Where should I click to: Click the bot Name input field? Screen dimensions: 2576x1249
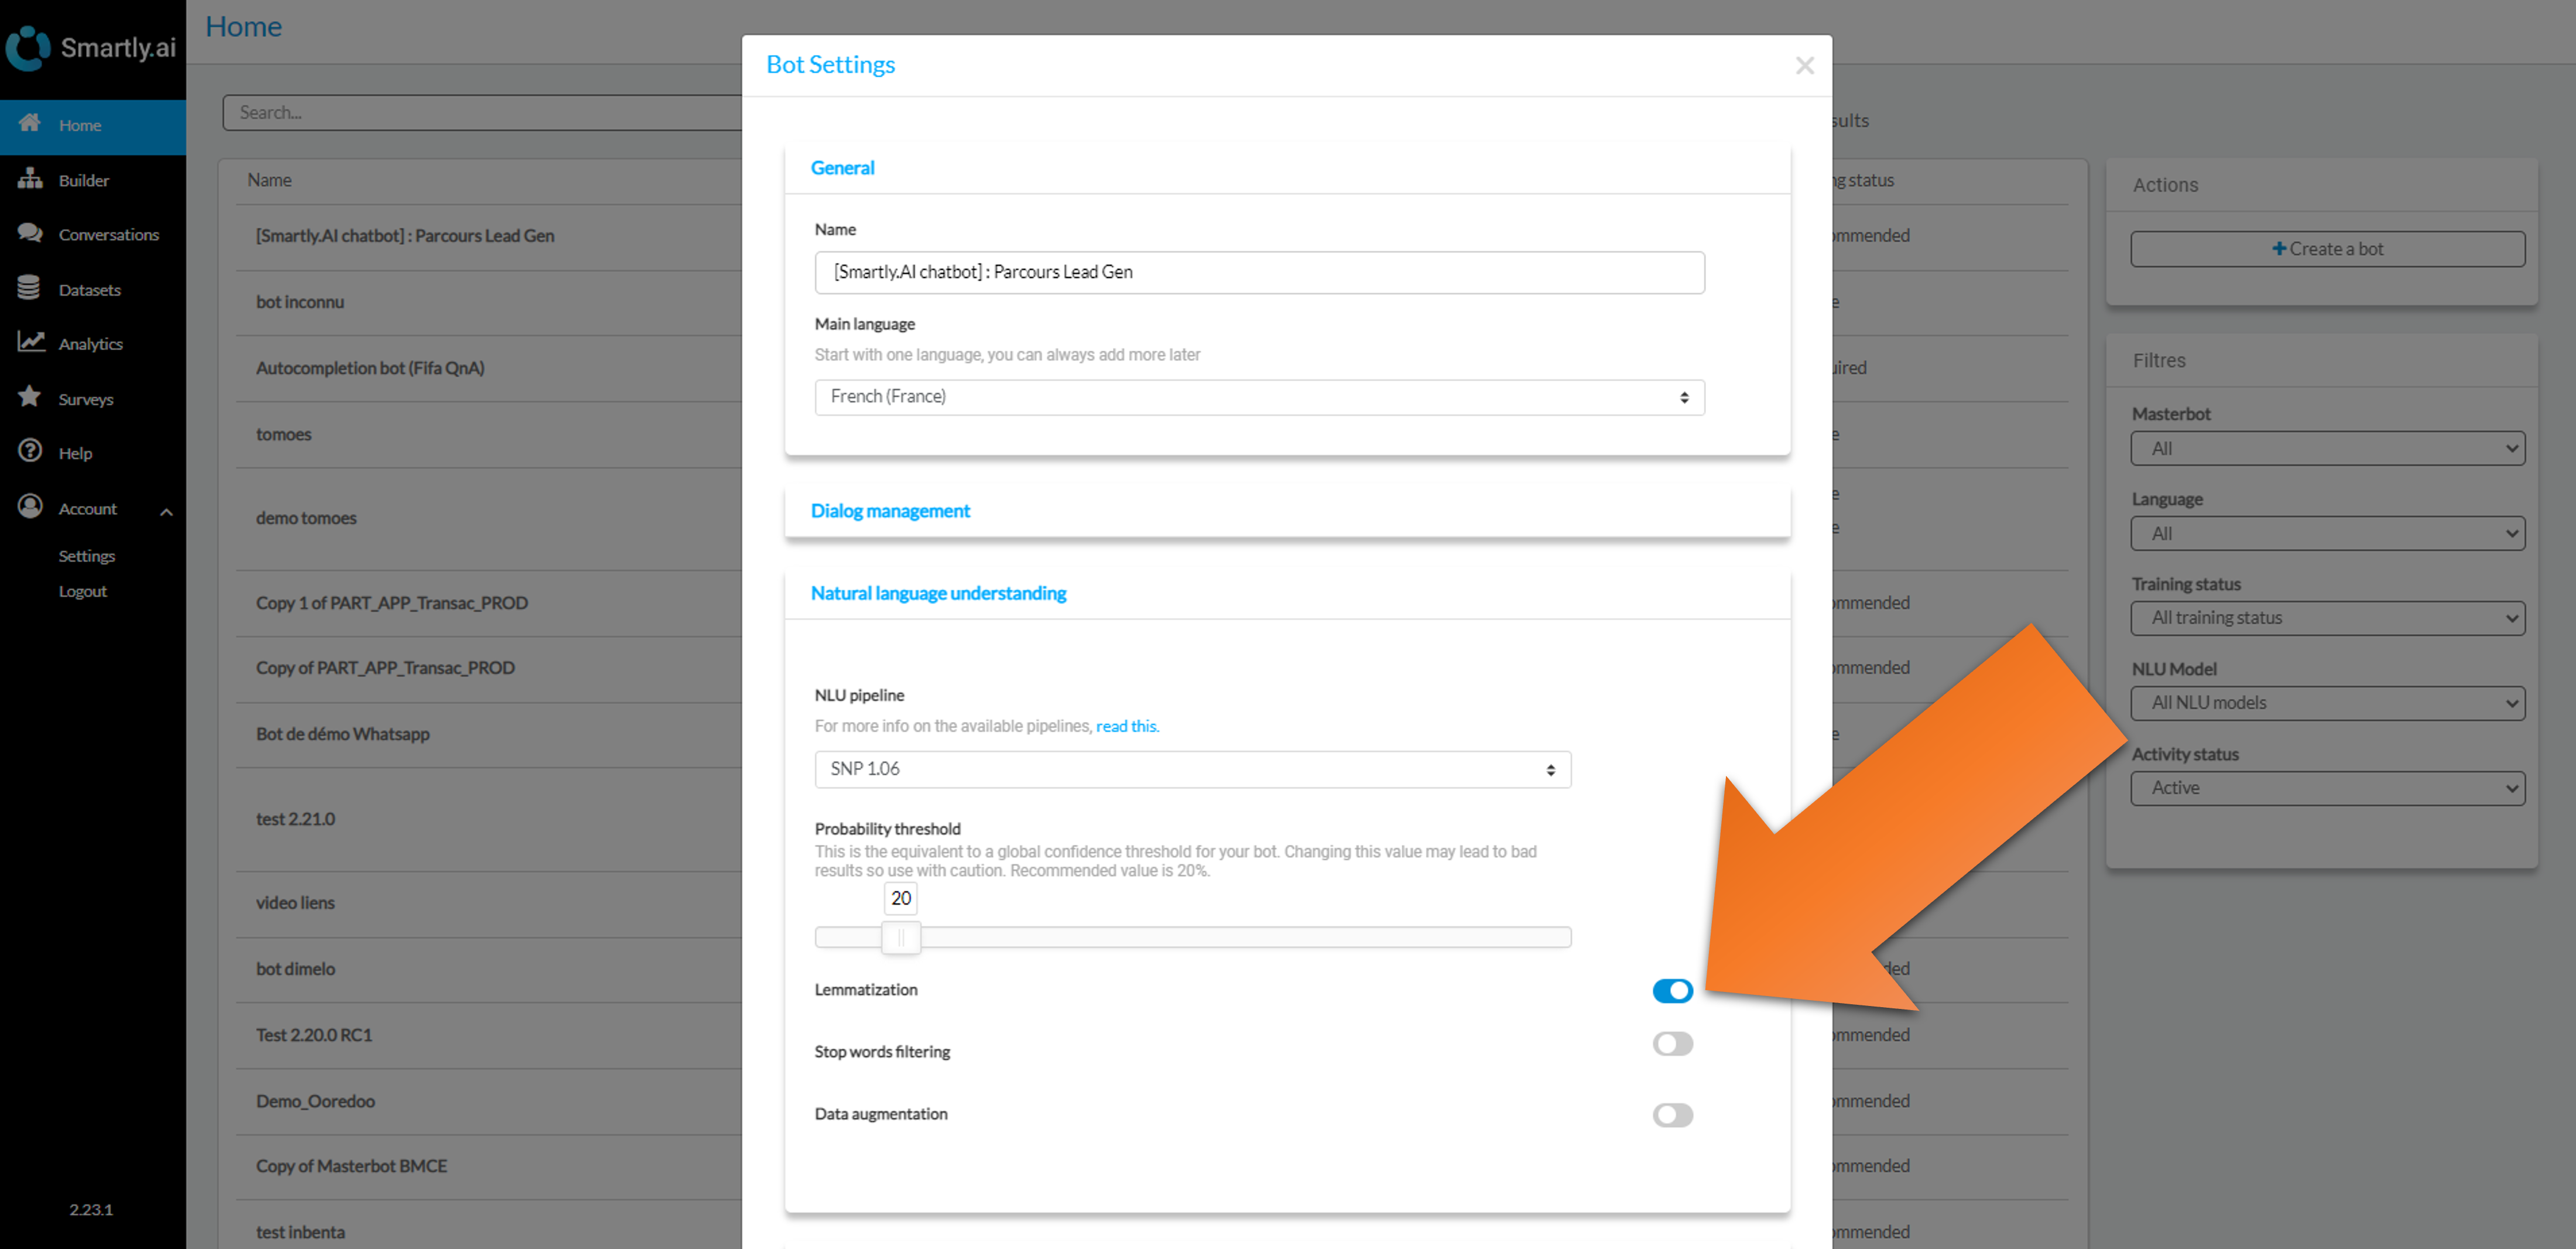pyautogui.click(x=1259, y=272)
